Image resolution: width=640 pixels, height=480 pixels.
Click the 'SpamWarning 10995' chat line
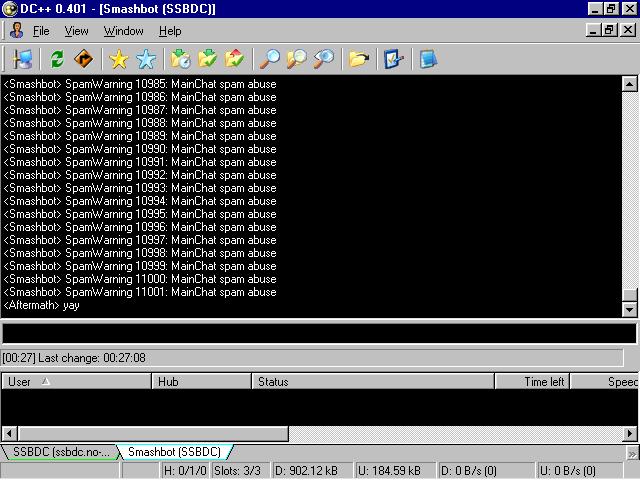coord(140,214)
